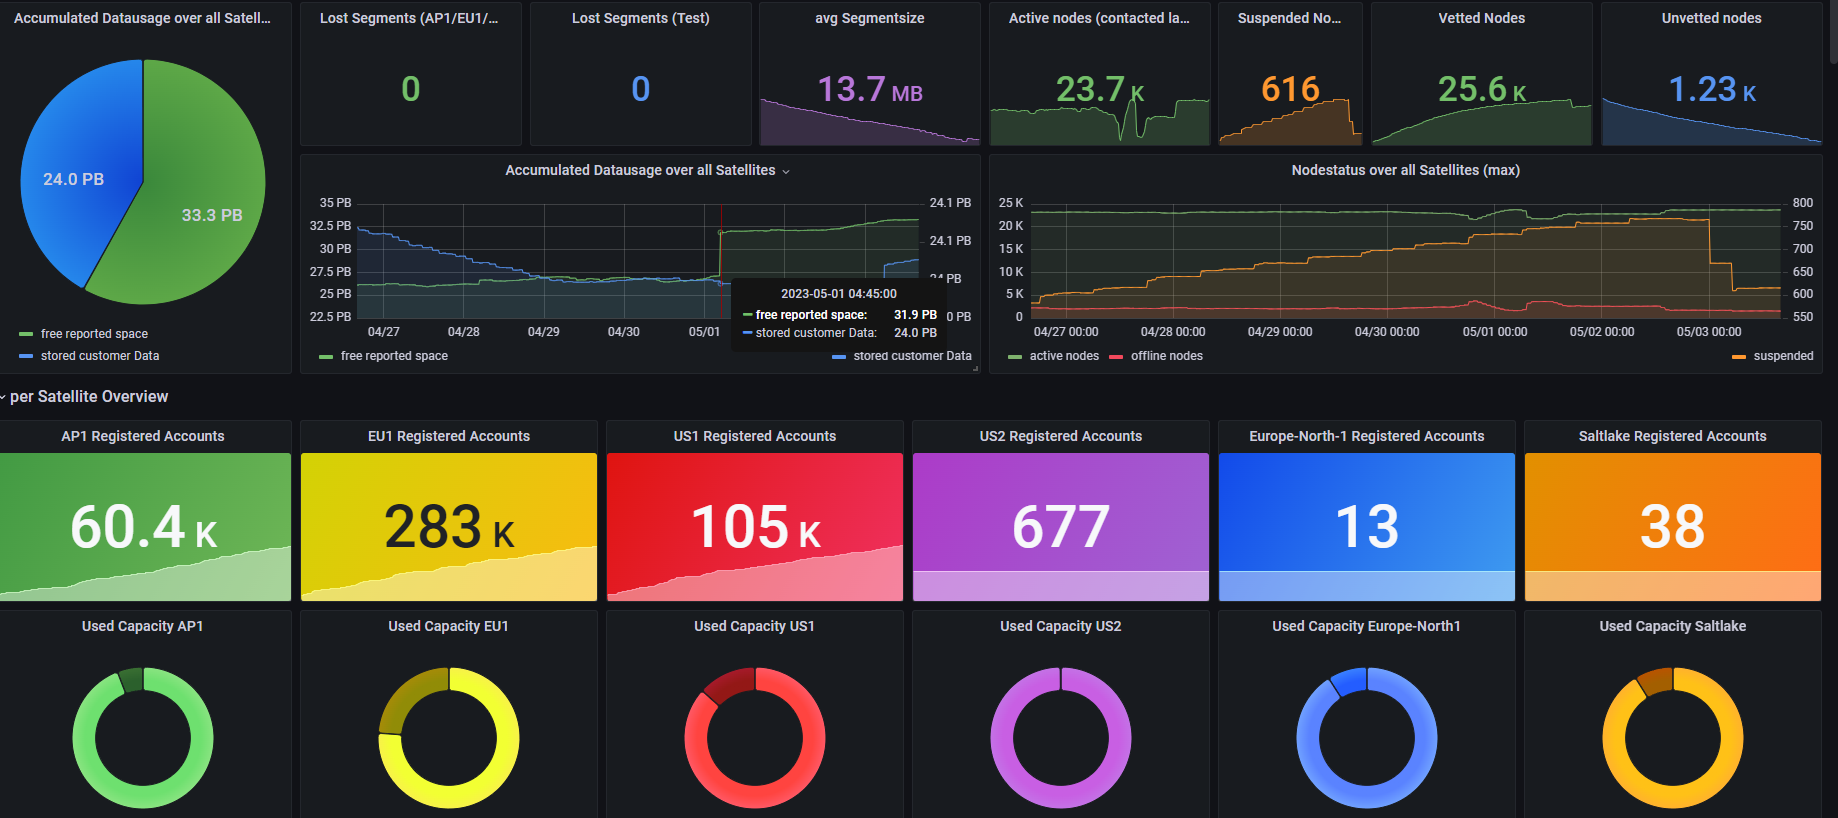
Task: Click the Saltlake Registered Accounts value 38
Action: (x=1672, y=526)
